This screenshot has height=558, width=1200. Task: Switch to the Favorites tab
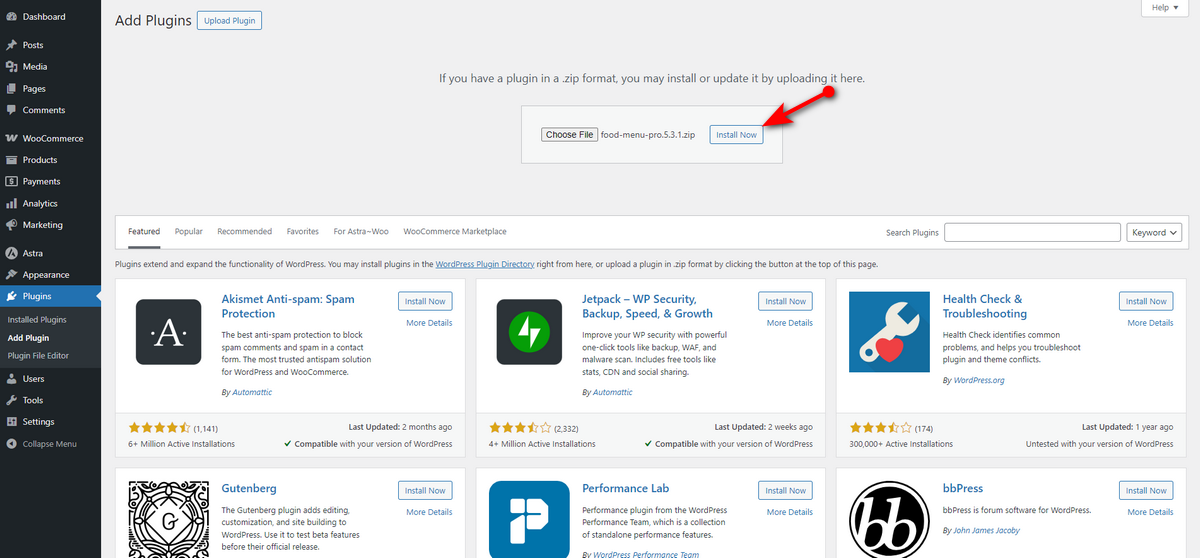[303, 231]
